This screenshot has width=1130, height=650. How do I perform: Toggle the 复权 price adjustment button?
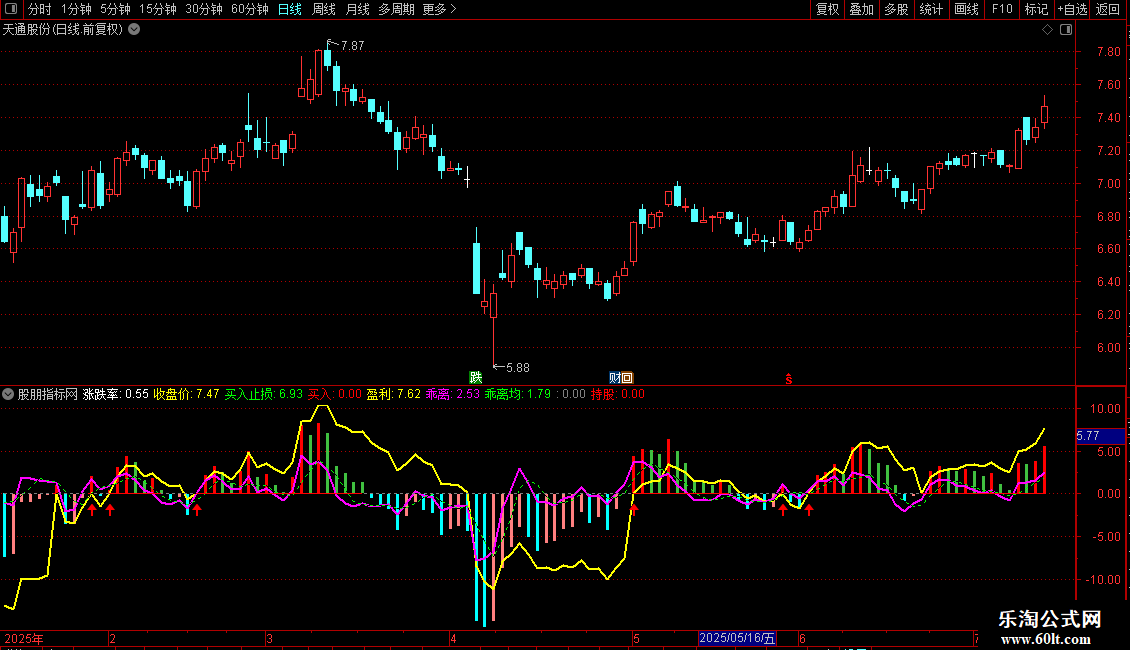click(x=827, y=9)
